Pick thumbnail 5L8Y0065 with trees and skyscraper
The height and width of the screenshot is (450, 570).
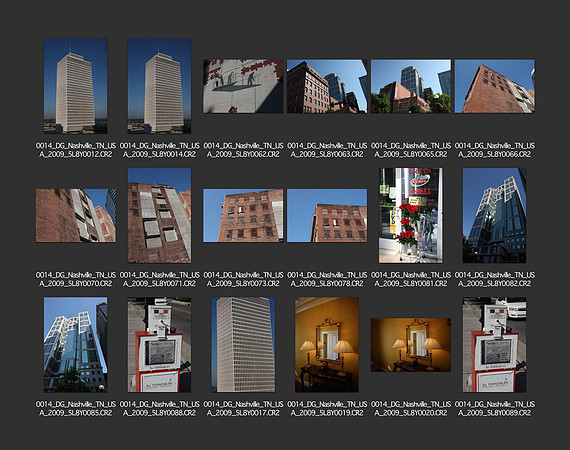pos(411,86)
